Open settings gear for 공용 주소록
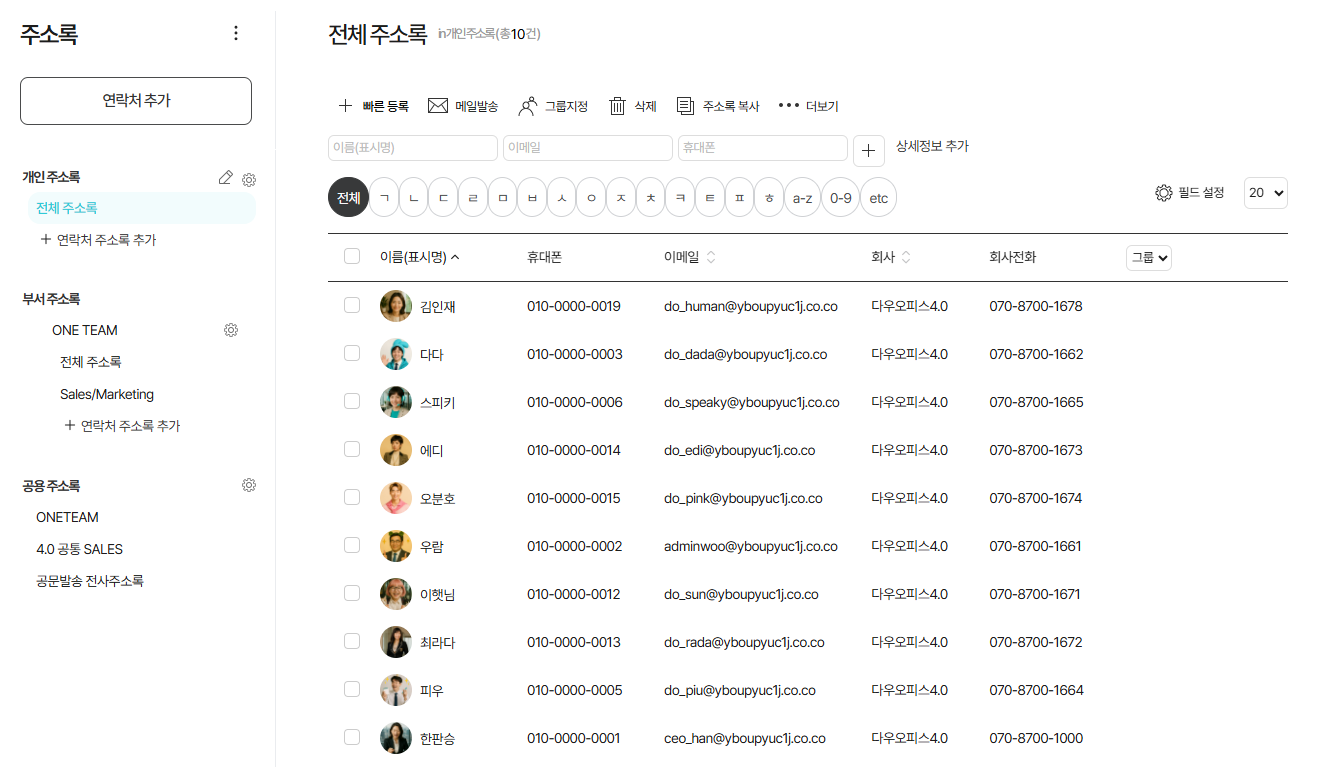 coord(249,485)
